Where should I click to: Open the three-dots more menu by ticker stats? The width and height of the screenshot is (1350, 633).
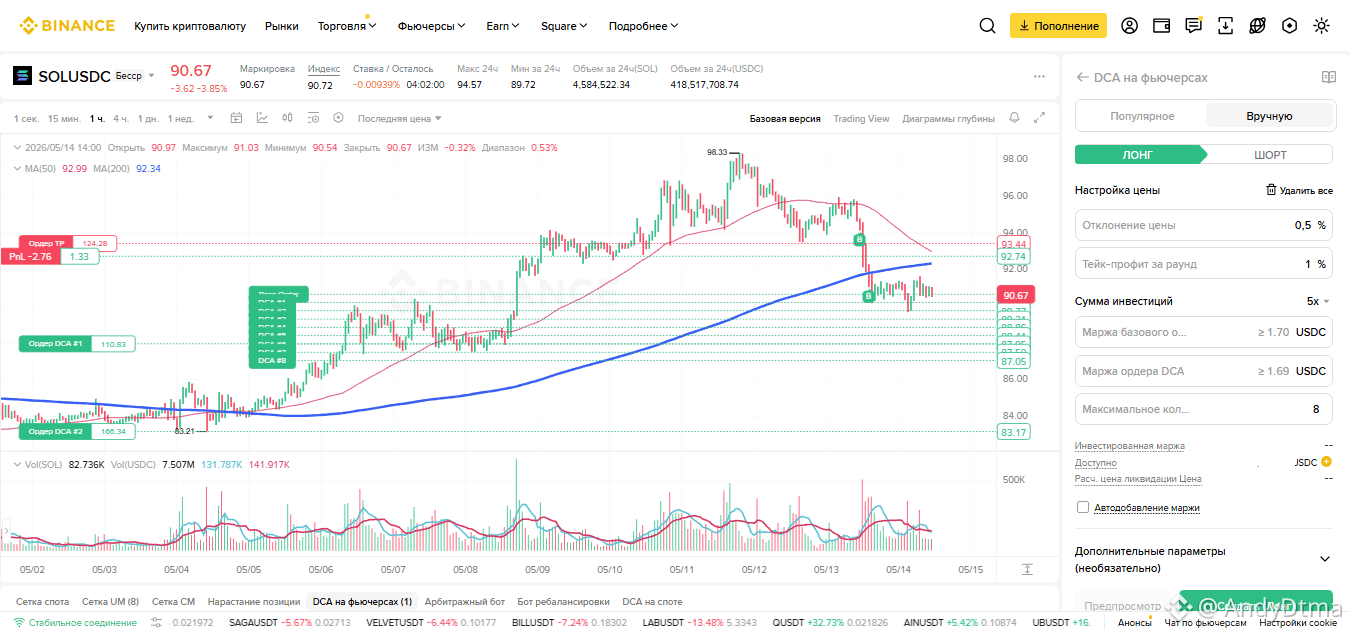(1039, 76)
